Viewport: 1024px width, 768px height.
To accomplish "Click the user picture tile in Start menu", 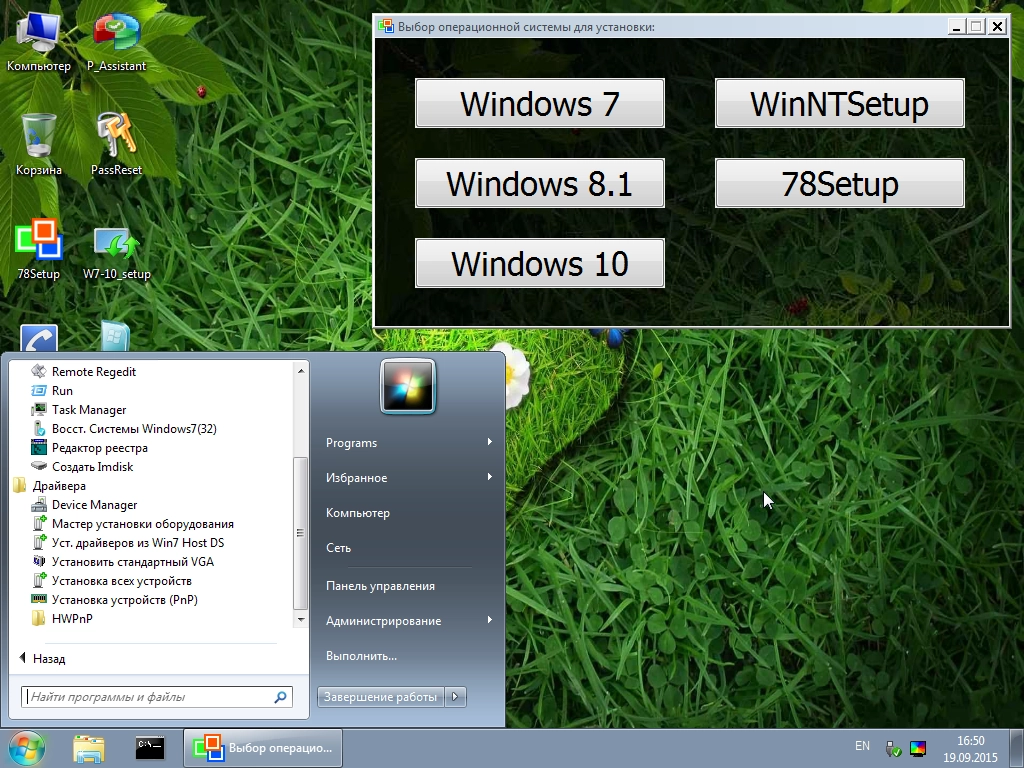I will coord(408,387).
